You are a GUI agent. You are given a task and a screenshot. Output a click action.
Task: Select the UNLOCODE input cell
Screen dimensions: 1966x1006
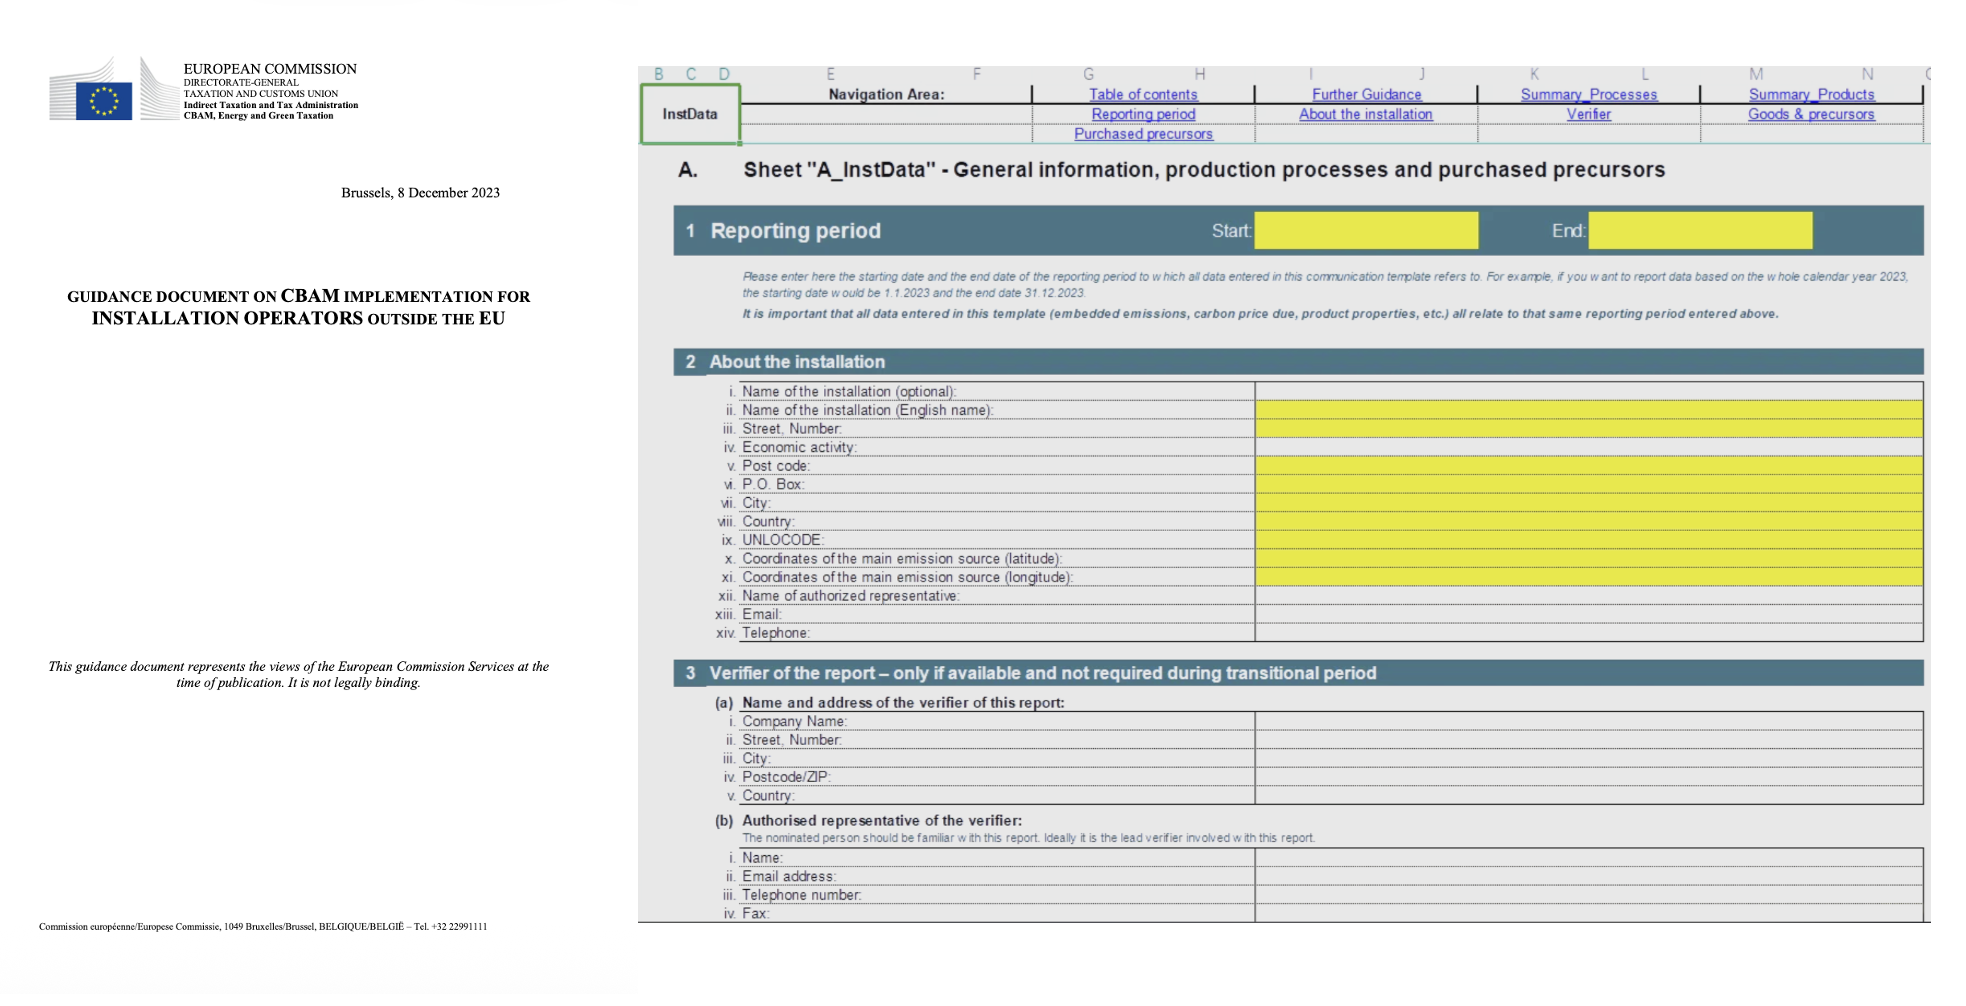coord(1588,540)
